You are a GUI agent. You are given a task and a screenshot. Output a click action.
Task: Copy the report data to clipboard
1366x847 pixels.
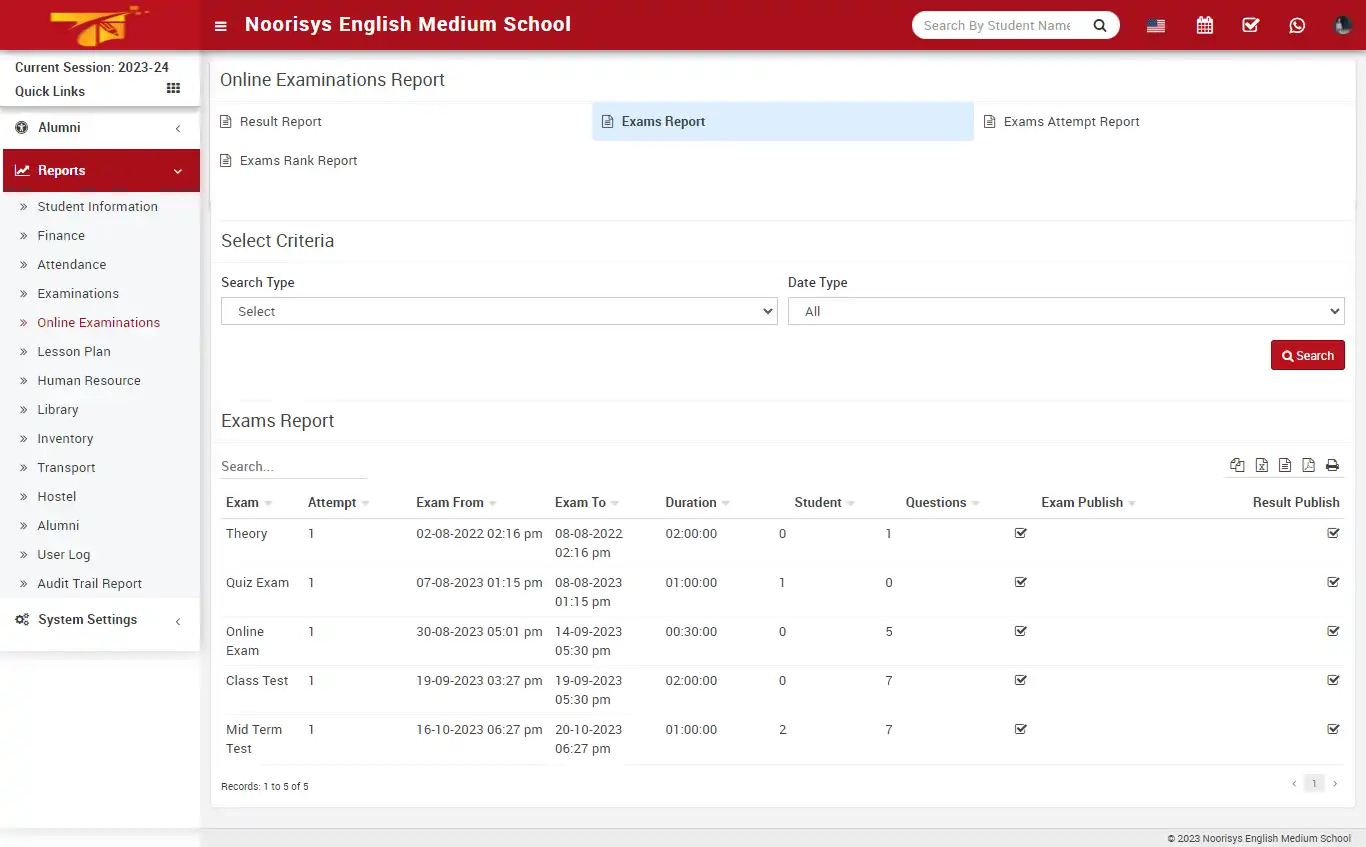[x=1237, y=465]
